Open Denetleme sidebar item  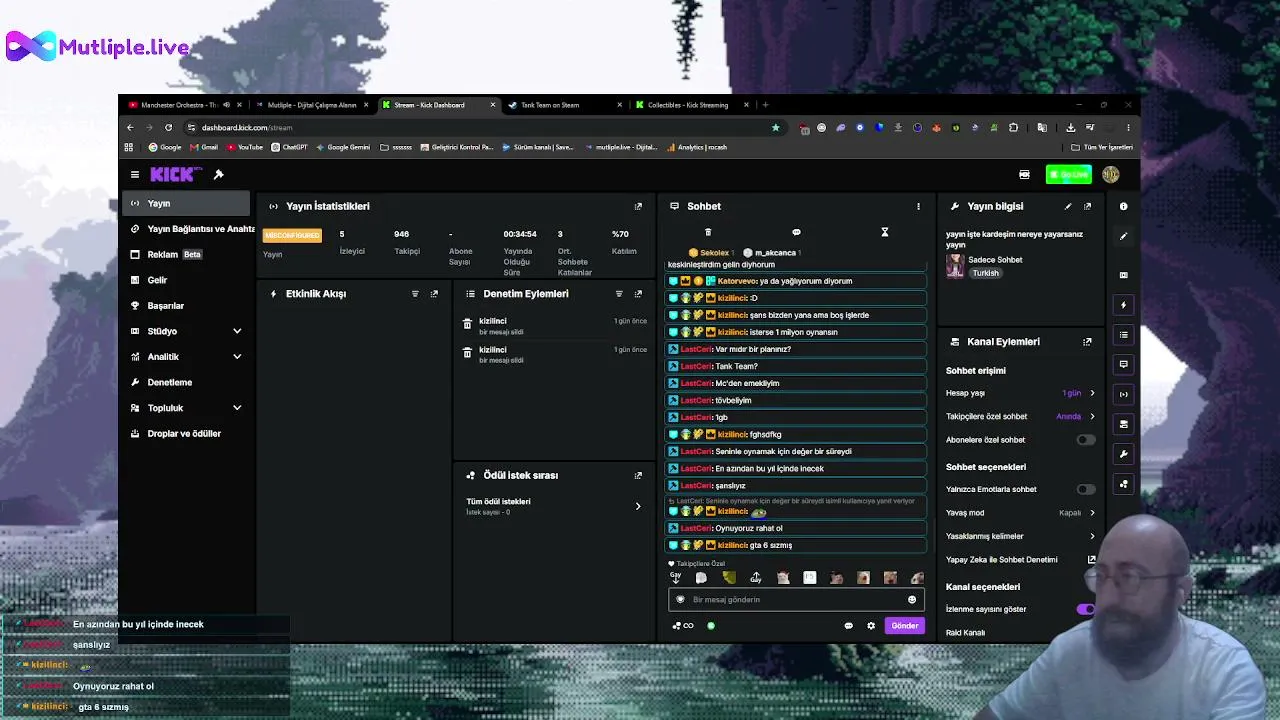[x=186, y=383]
